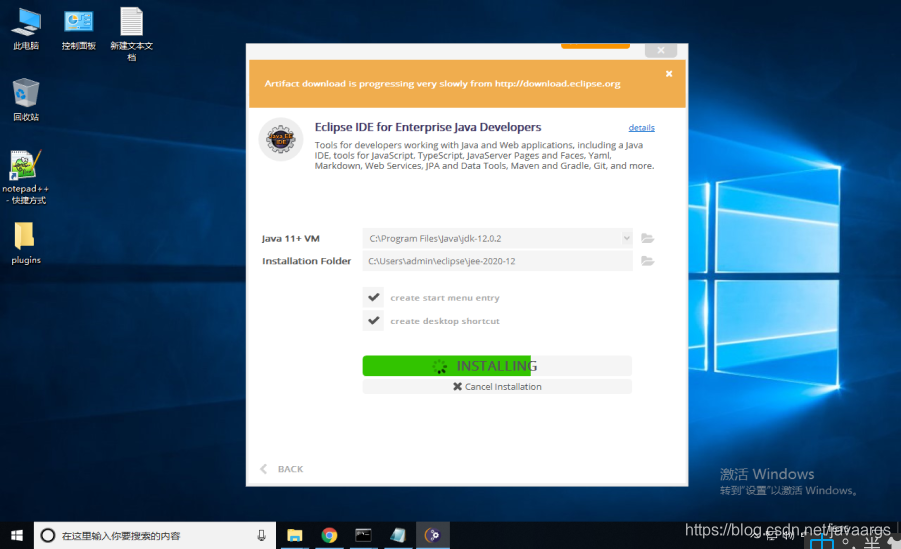This screenshot has height=549, width=901.
Task: Open the command prompt taskbar icon
Action: pos(363,535)
